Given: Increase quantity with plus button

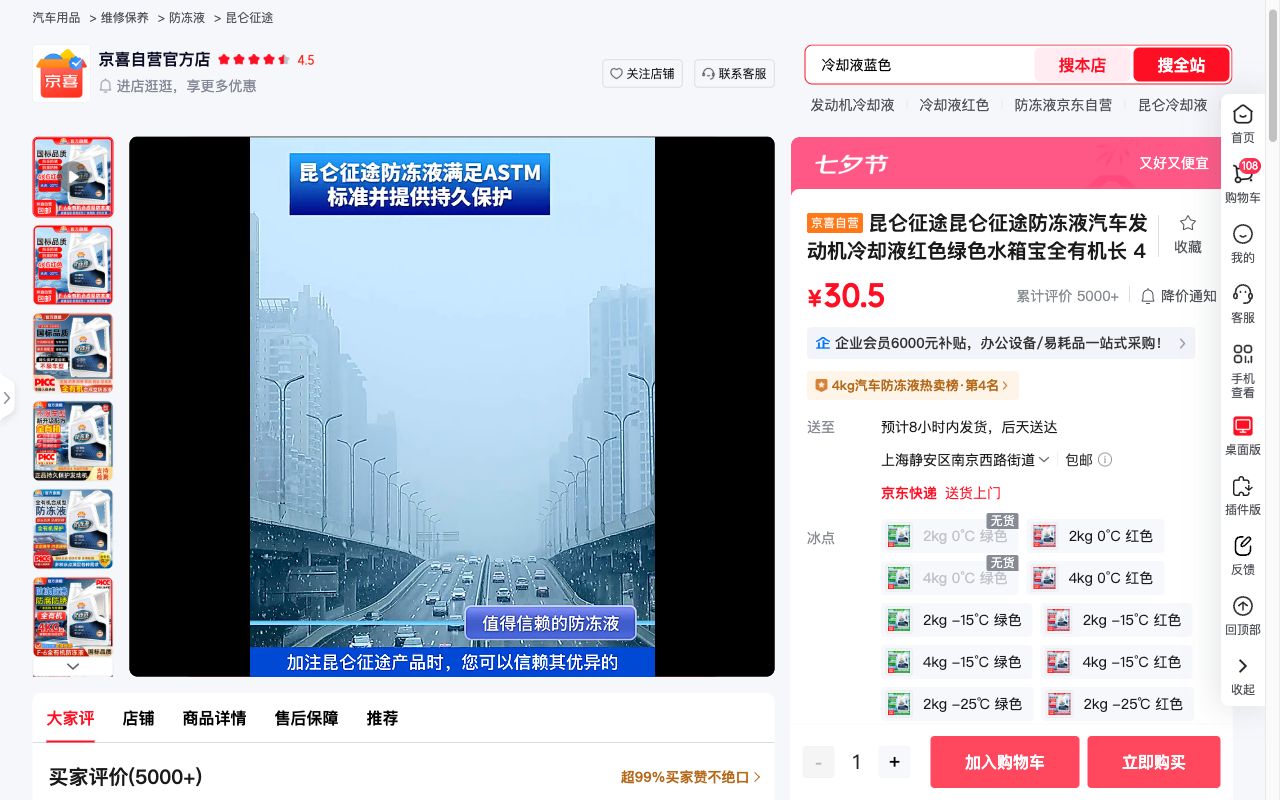Looking at the screenshot, I should tap(894, 762).
